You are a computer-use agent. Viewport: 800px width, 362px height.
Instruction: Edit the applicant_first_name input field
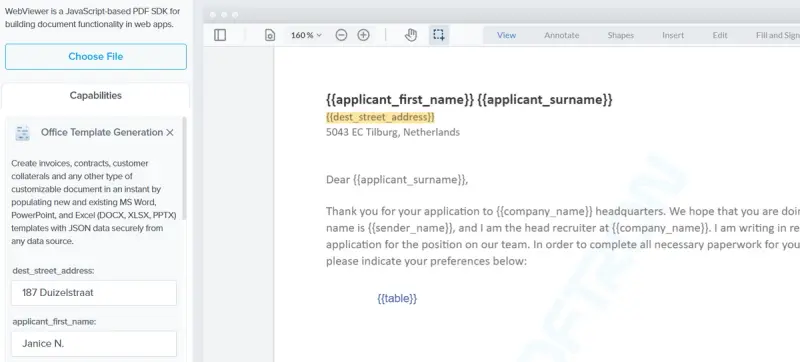(94, 344)
